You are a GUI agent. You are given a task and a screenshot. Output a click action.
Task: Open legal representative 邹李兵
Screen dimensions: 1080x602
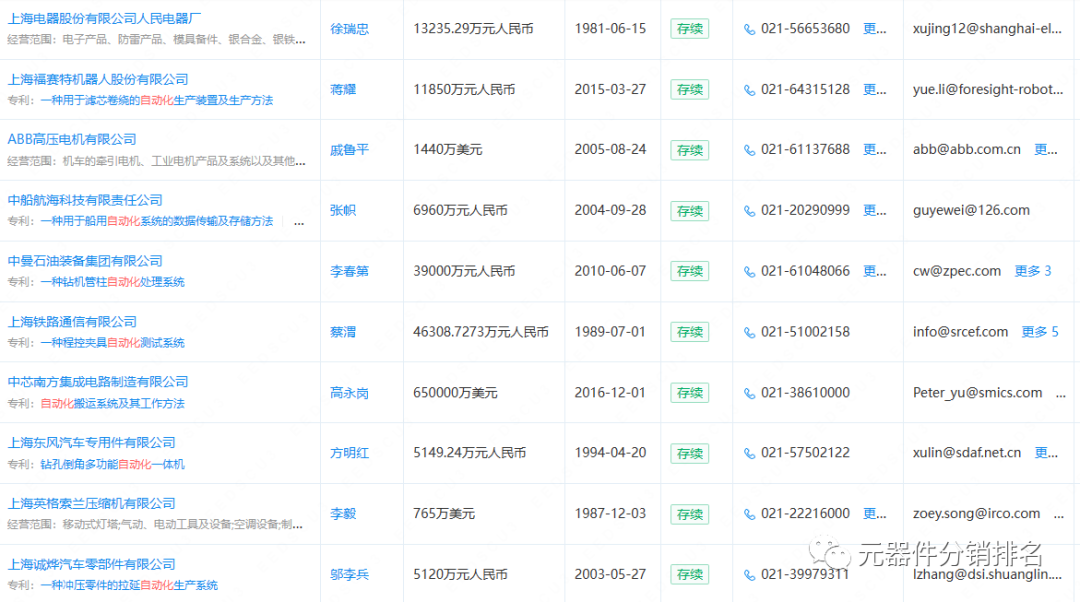pos(349,574)
